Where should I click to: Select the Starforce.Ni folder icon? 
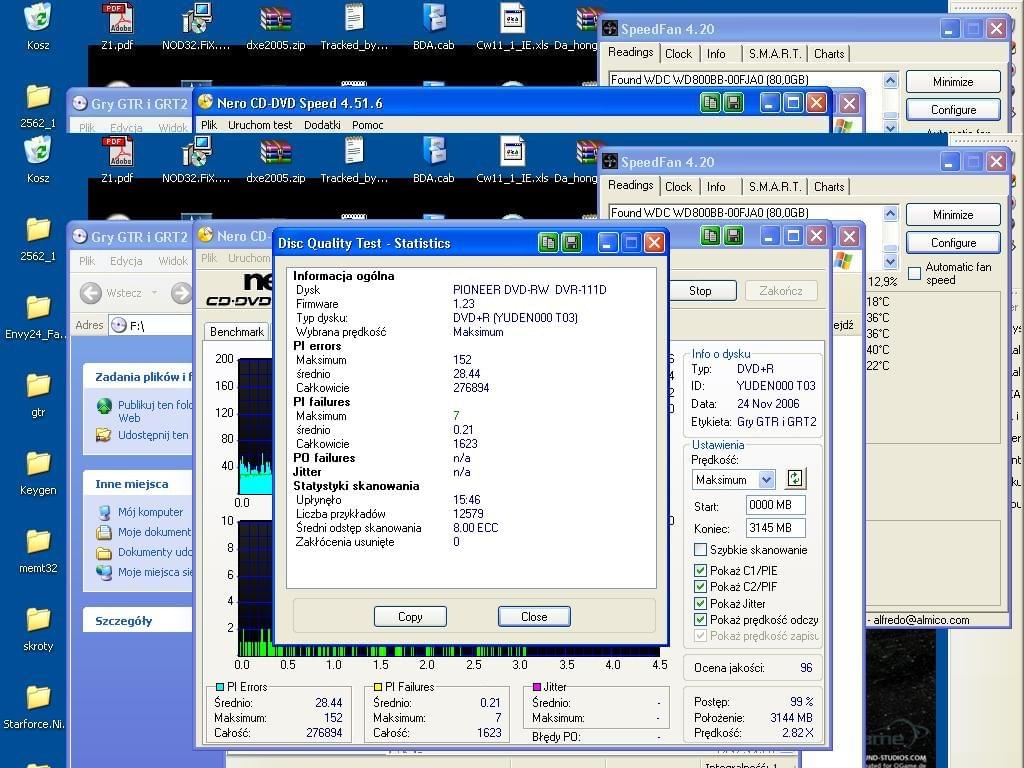click(x=38, y=697)
